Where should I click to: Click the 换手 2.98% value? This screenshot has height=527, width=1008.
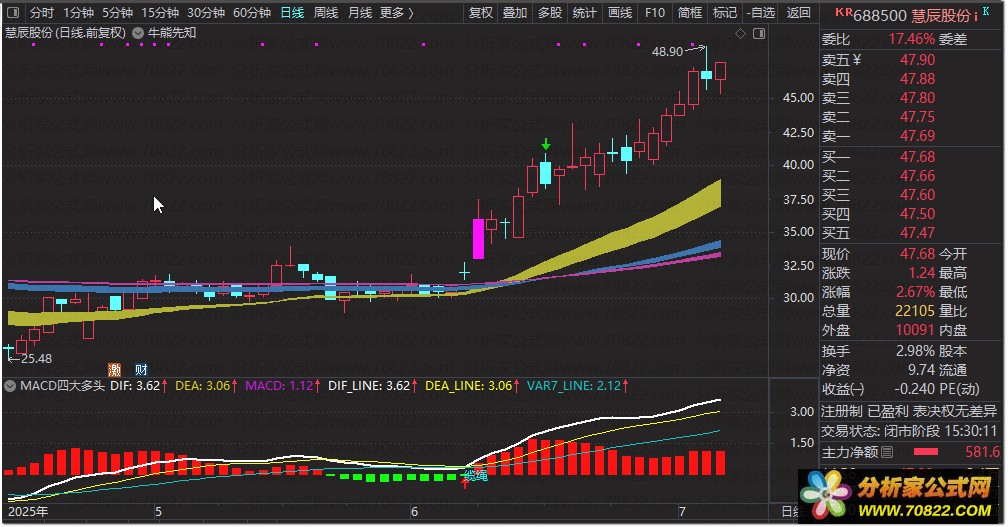915,351
